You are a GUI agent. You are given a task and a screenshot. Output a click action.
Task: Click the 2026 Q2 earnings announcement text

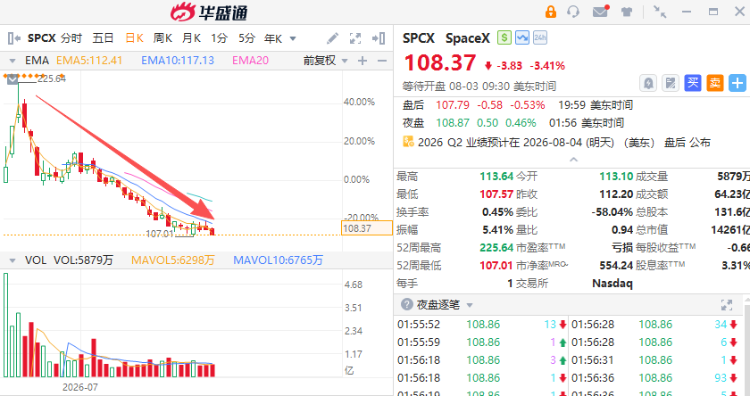564,142
